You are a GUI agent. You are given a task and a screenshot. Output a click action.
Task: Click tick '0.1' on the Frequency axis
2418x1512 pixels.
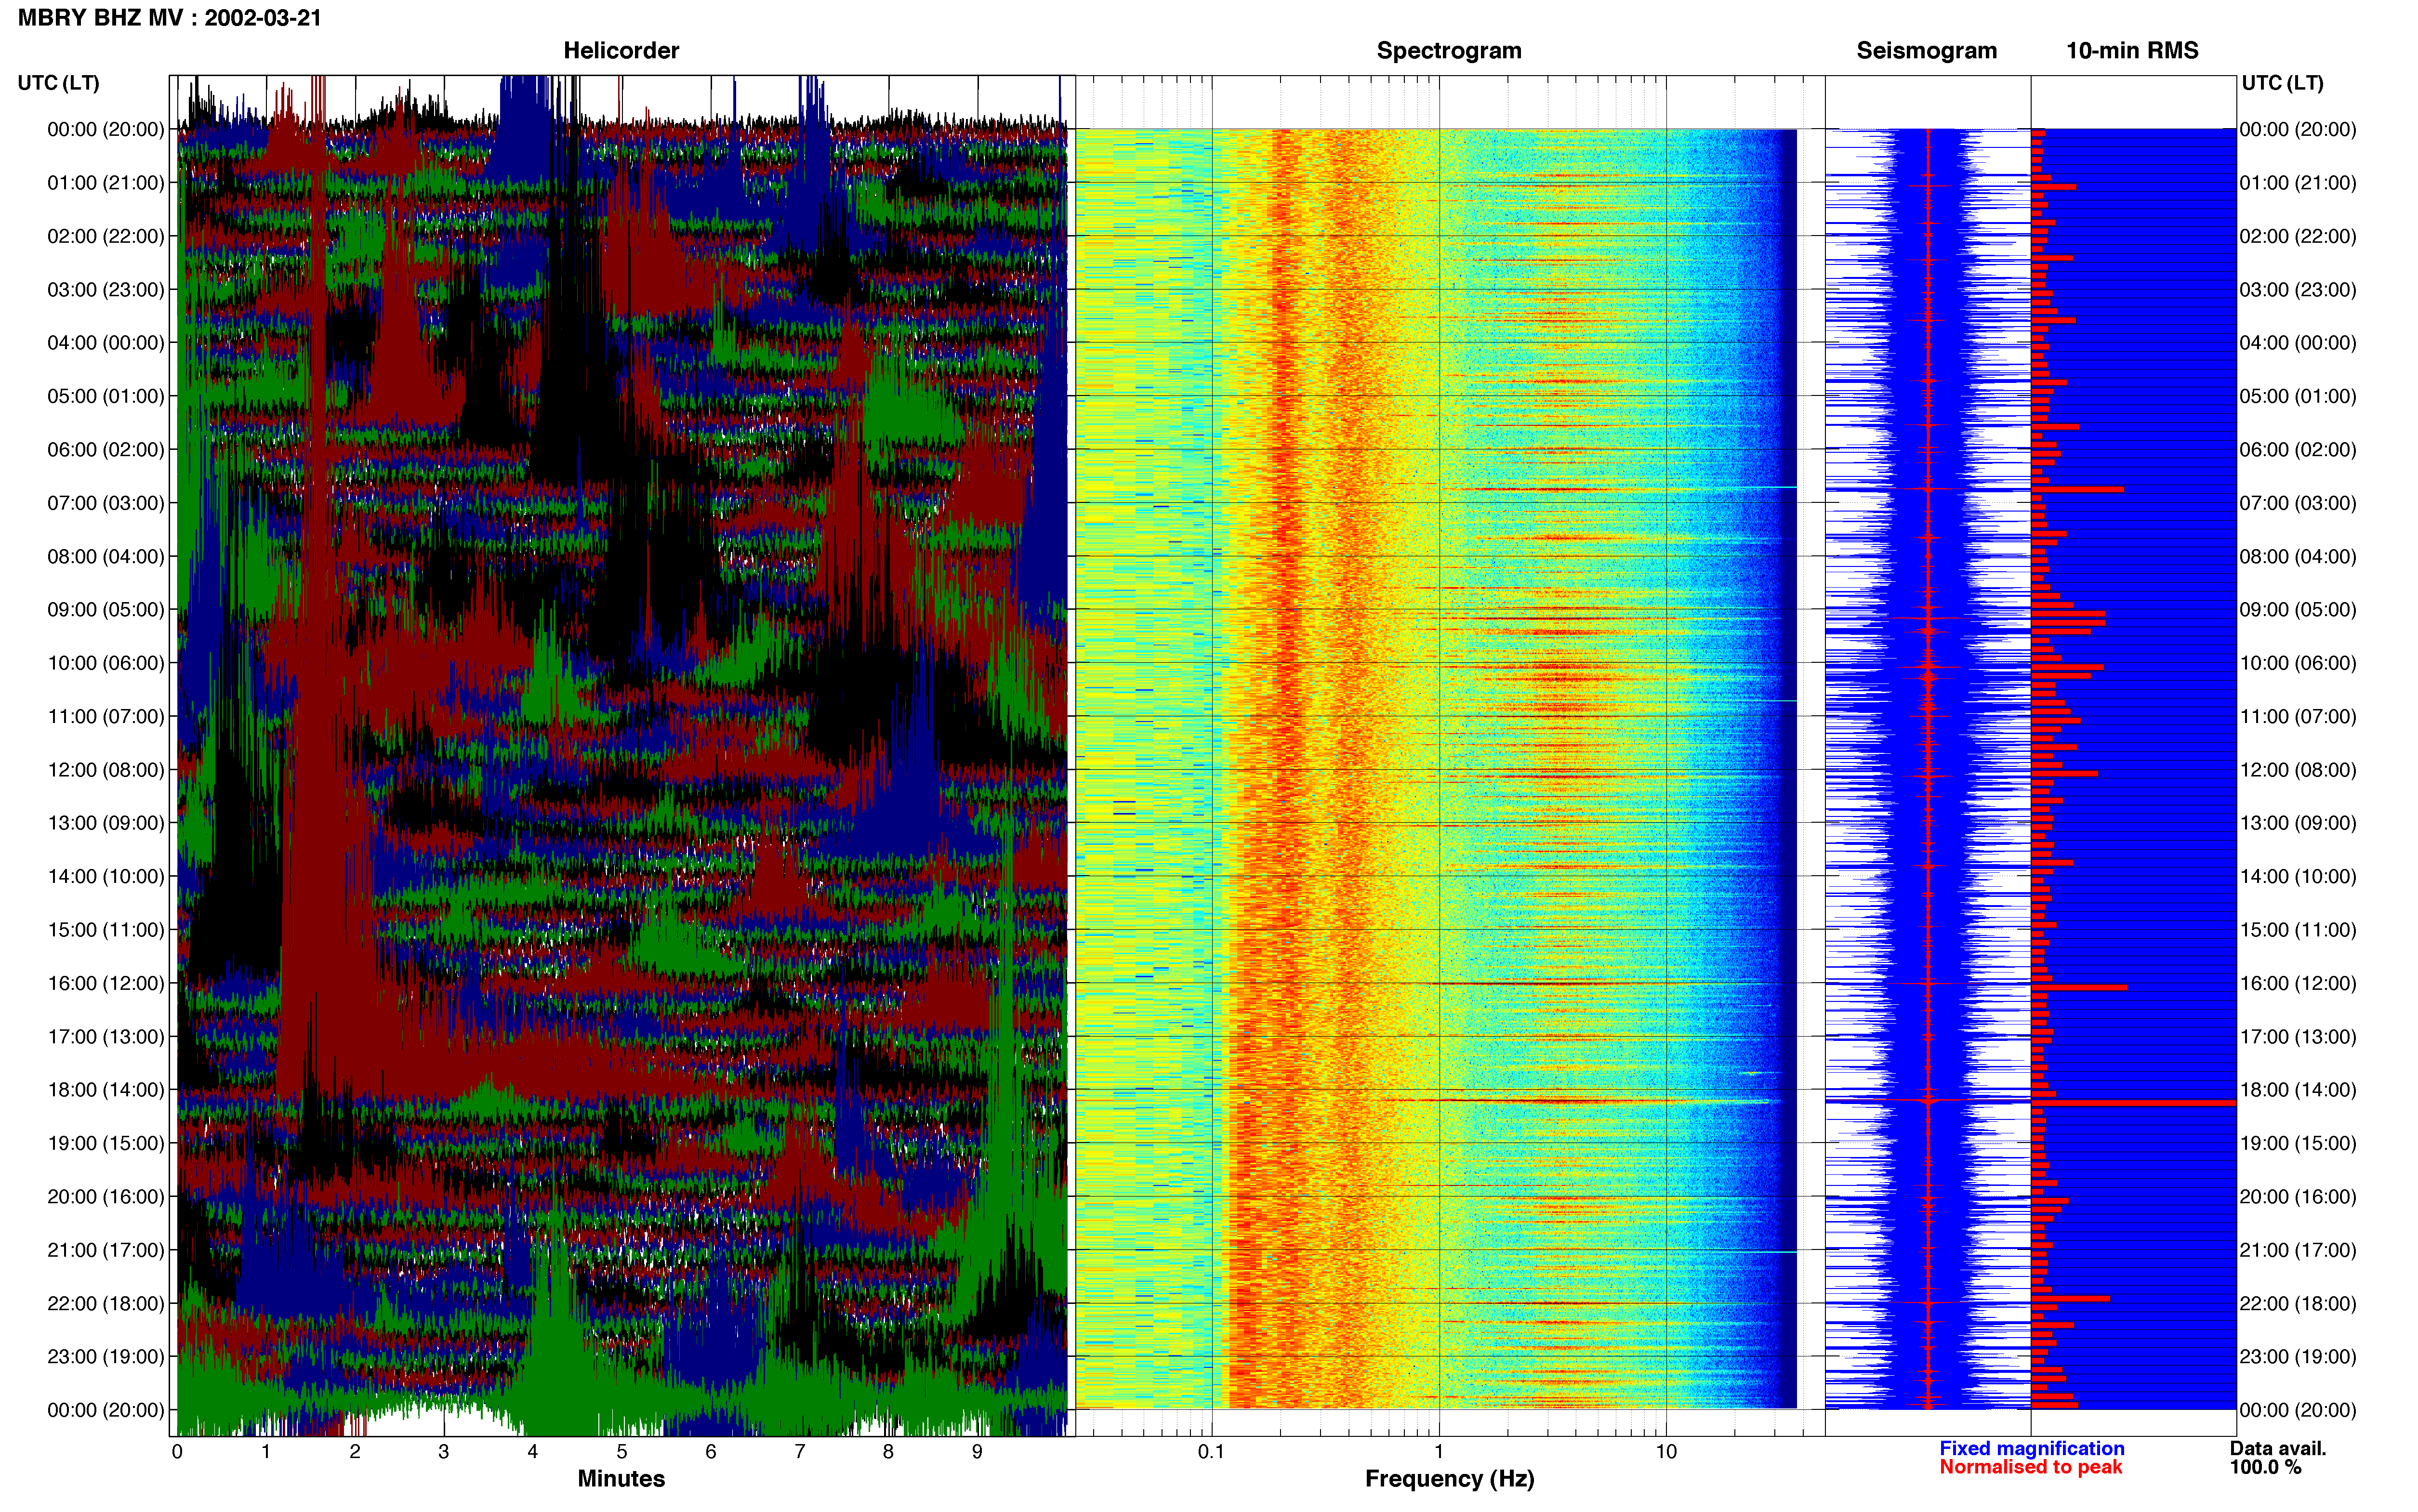(1211, 1452)
